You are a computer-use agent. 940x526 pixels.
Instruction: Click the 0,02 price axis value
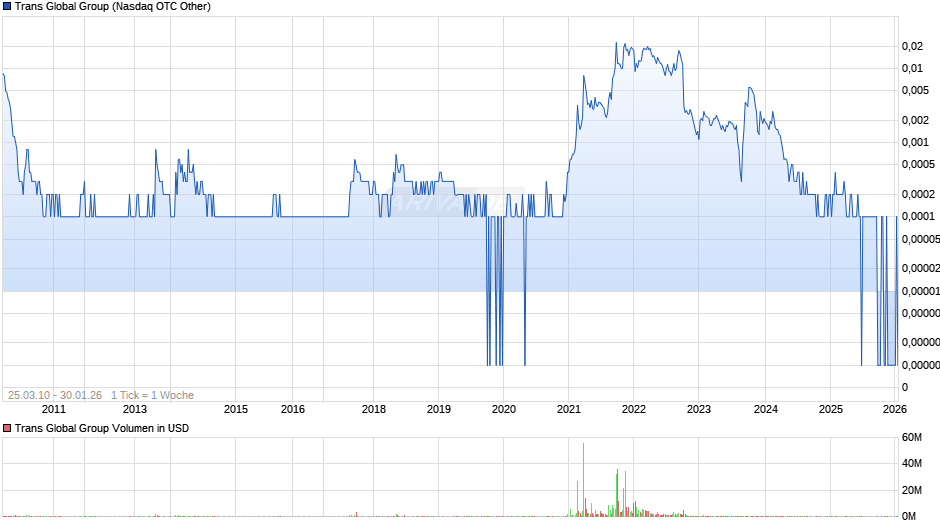[912, 46]
